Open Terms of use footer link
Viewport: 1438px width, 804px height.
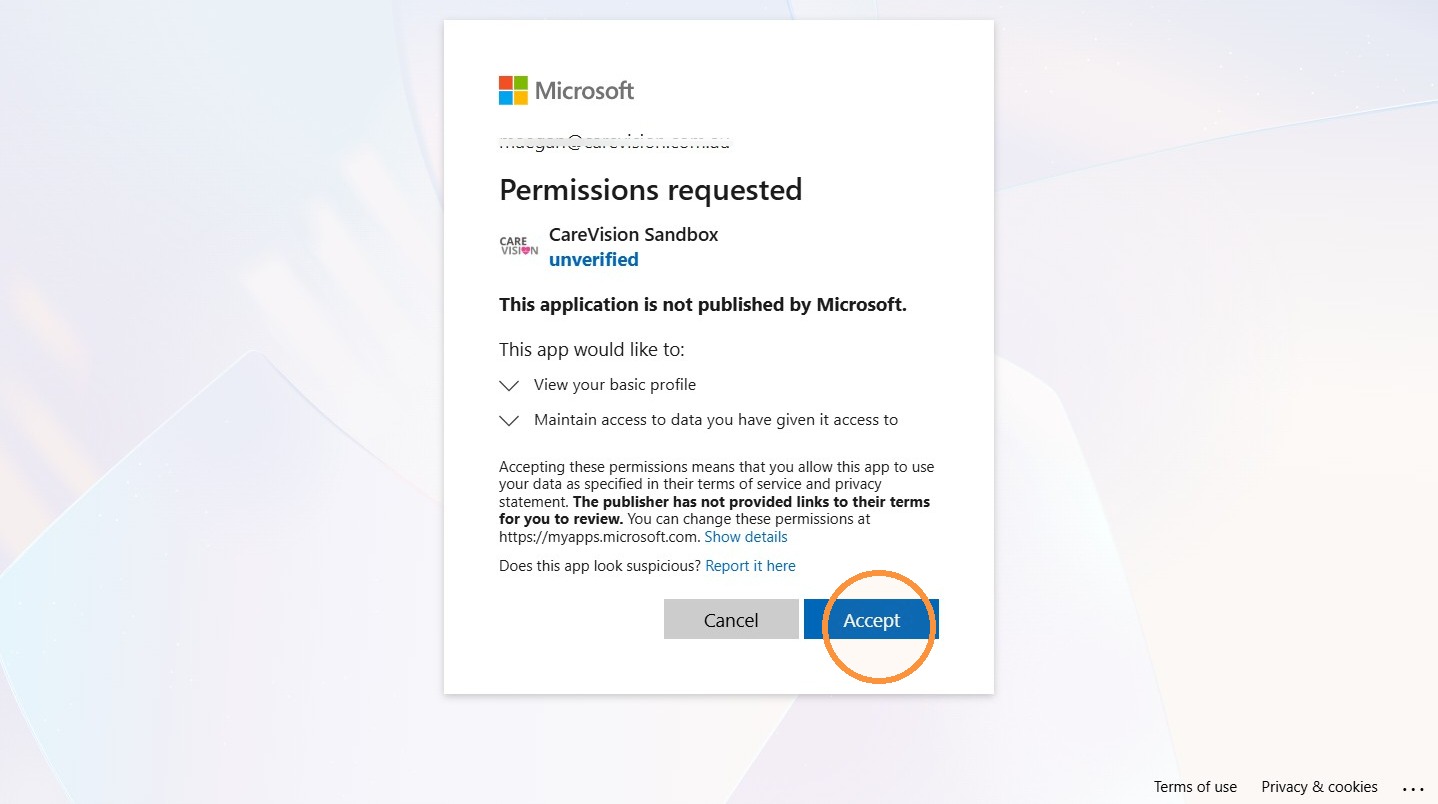pos(1195,787)
